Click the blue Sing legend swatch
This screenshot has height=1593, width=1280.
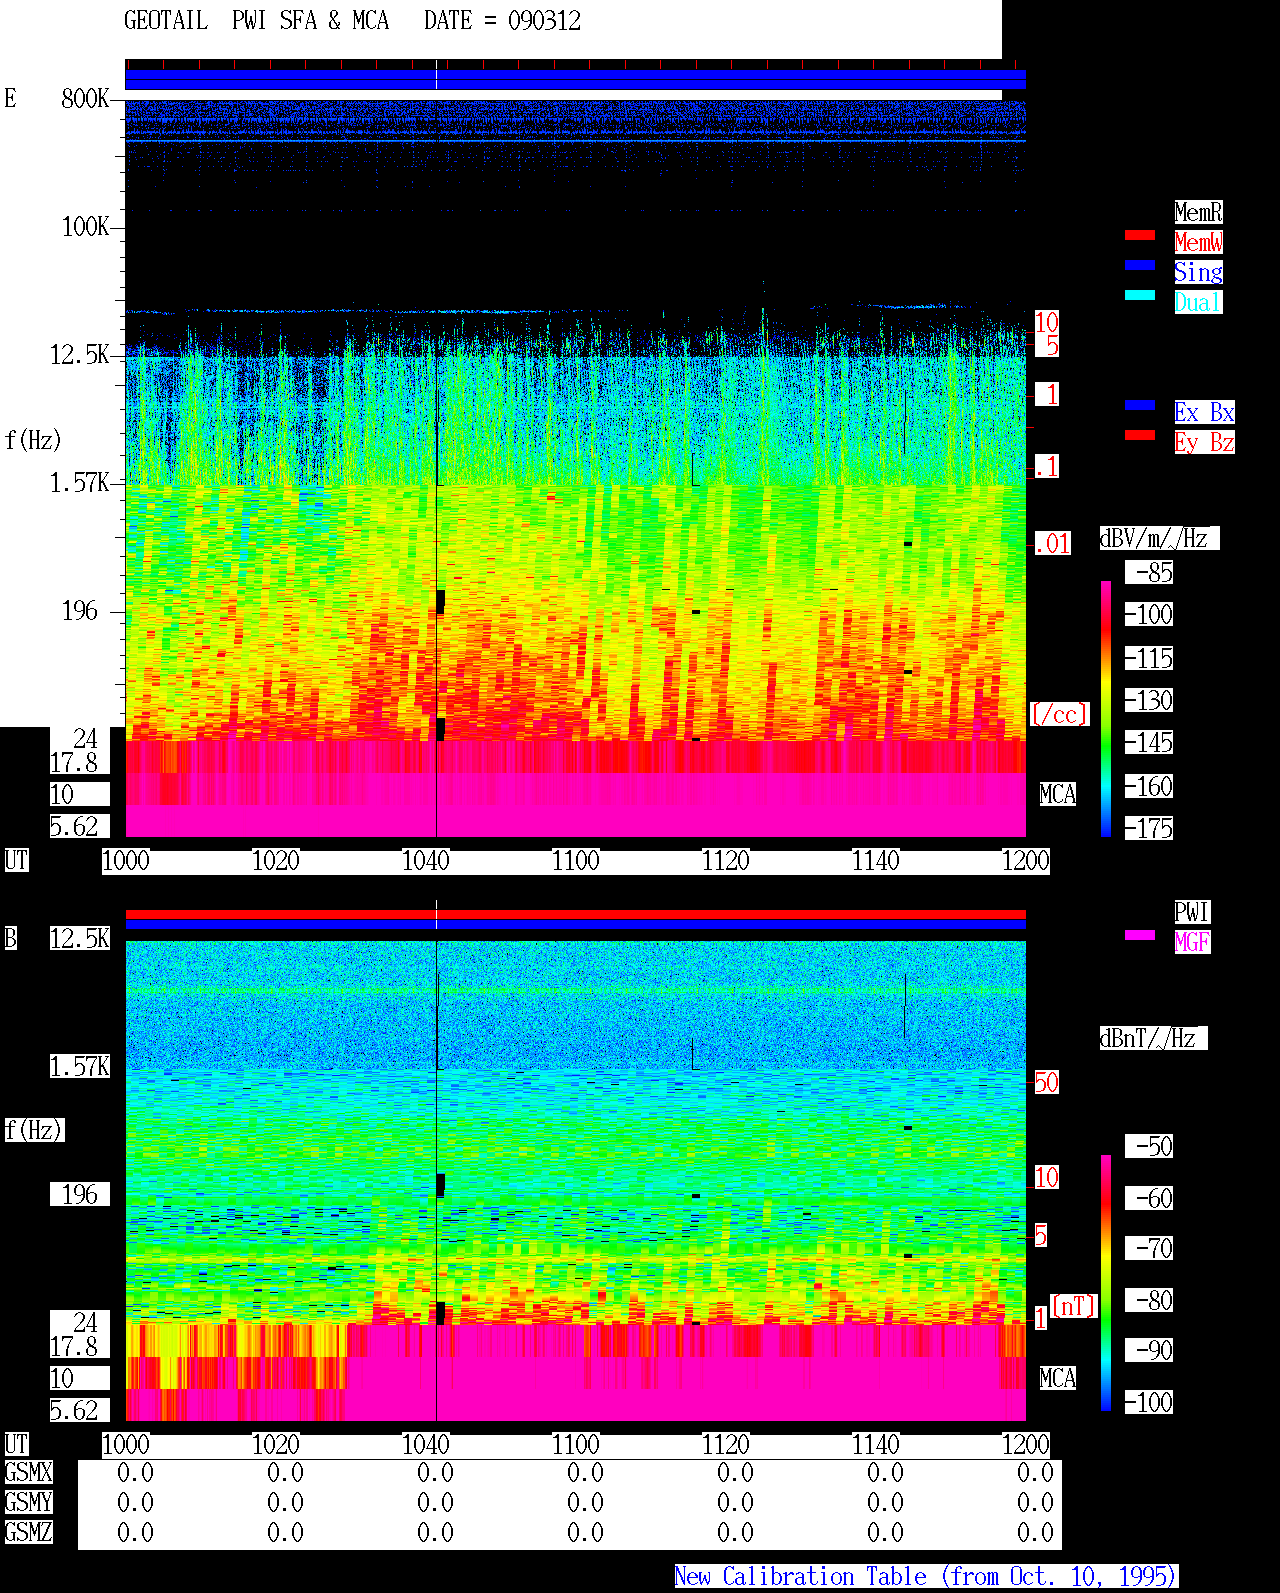click(x=1140, y=265)
